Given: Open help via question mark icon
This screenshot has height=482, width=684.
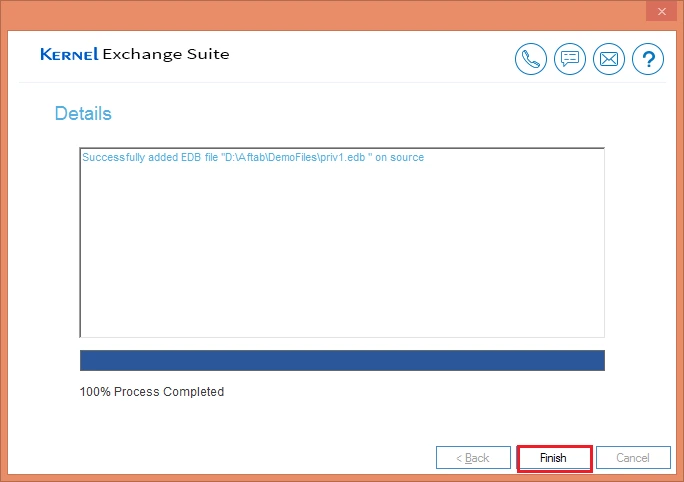Looking at the screenshot, I should coord(648,59).
